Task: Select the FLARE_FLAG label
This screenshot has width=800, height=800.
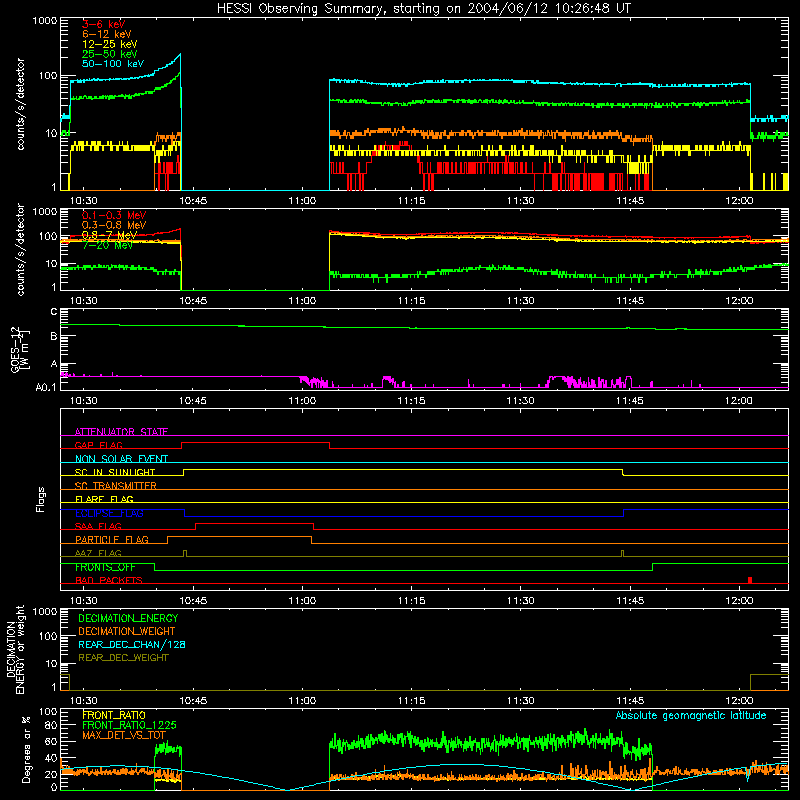Action: (x=104, y=499)
